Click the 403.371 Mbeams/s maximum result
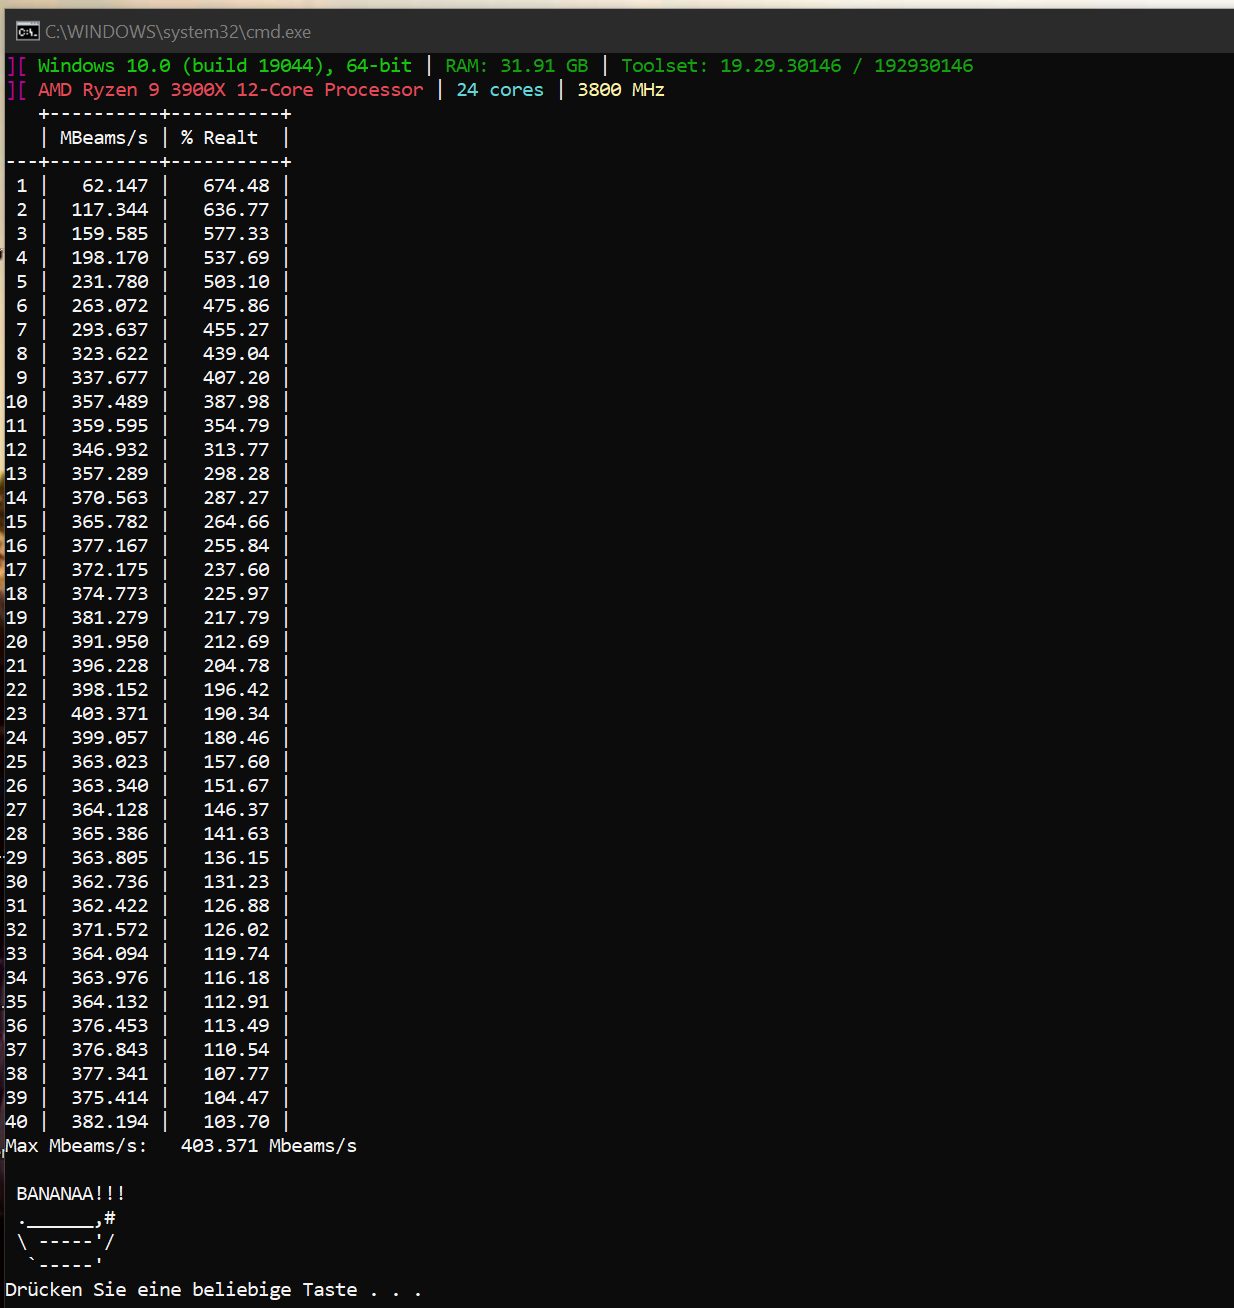This screenshot has height=1308, width=1234. point(269,1146)
